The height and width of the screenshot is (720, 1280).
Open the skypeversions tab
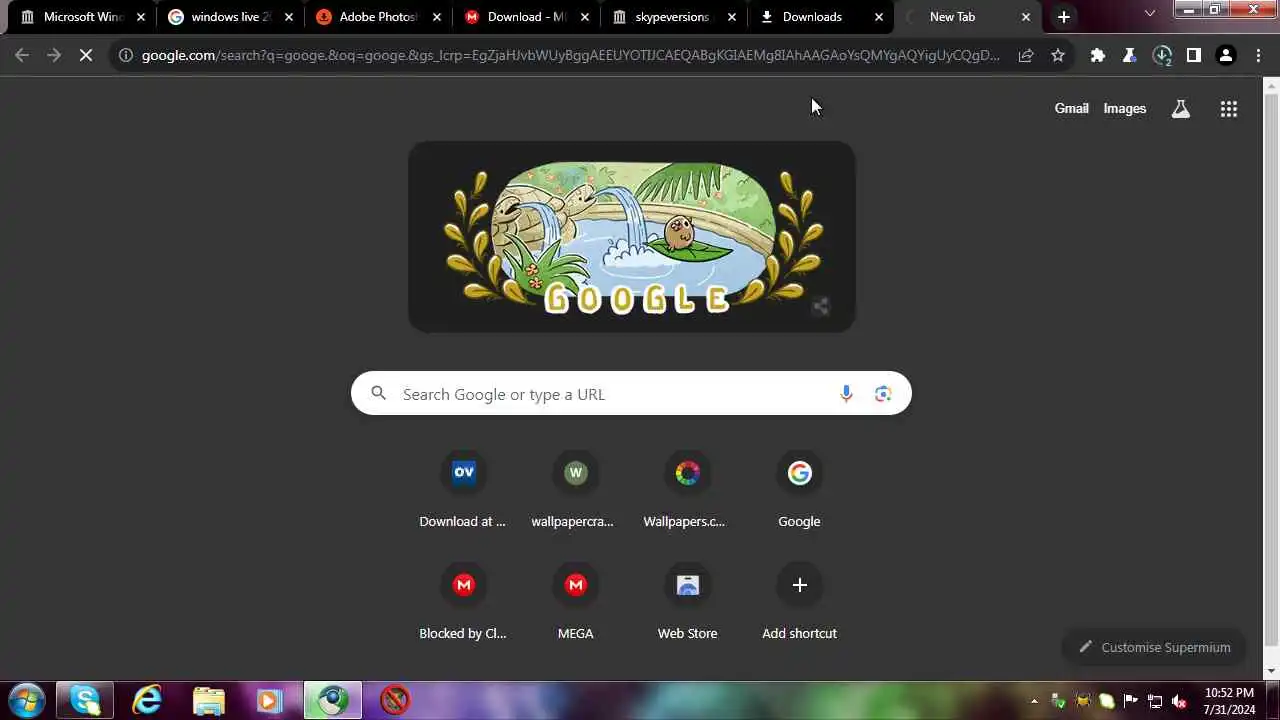point(673,17)
